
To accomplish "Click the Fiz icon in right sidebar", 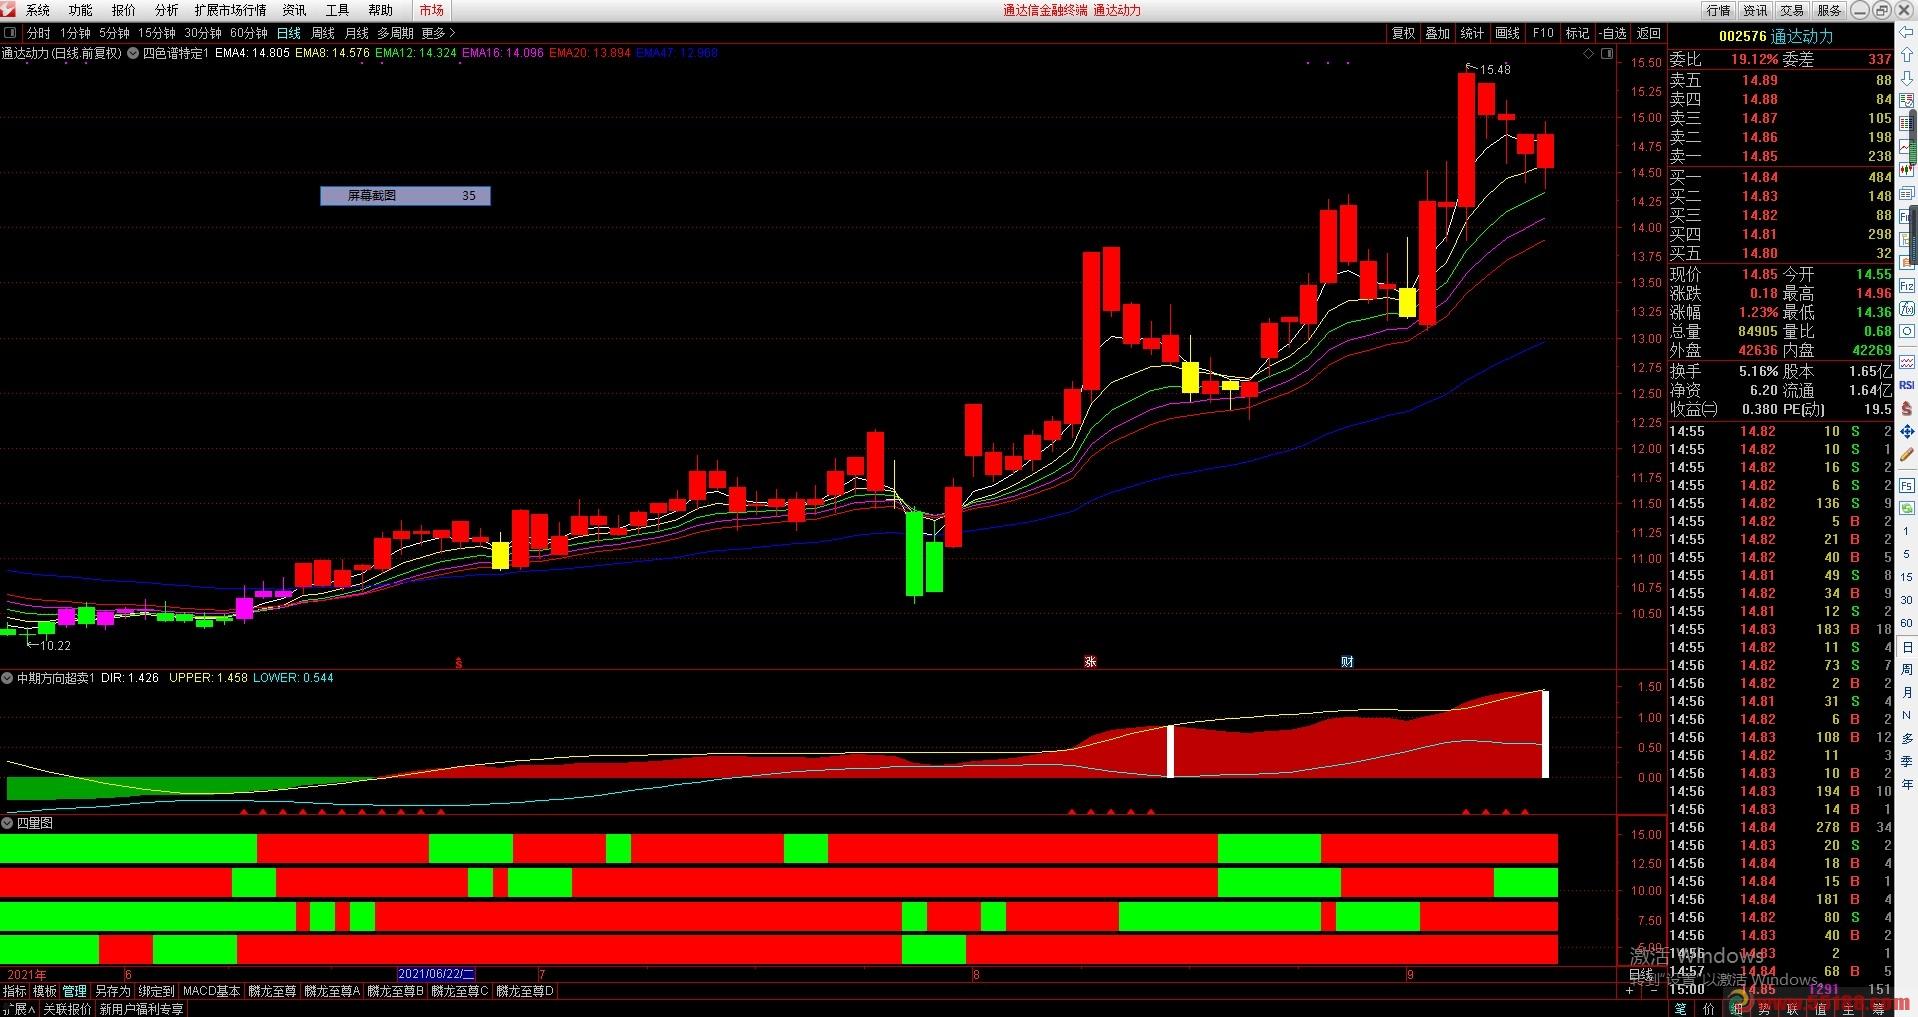I will click(x=1907, y=286).
